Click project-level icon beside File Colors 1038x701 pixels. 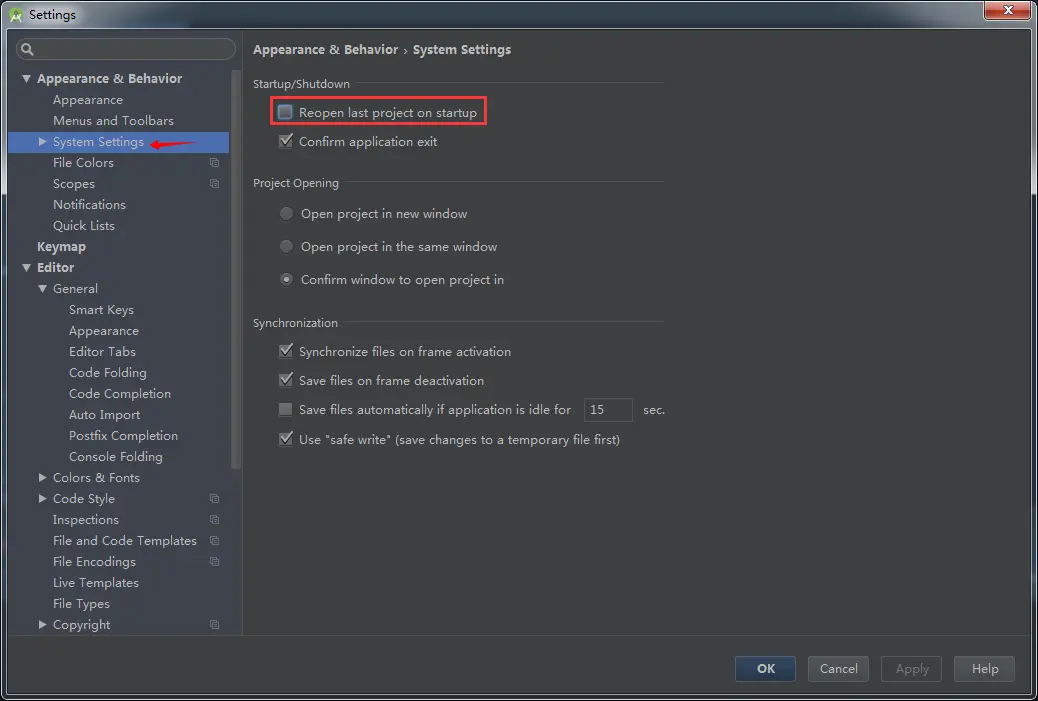pyautogui.click(x=214, y=162)
